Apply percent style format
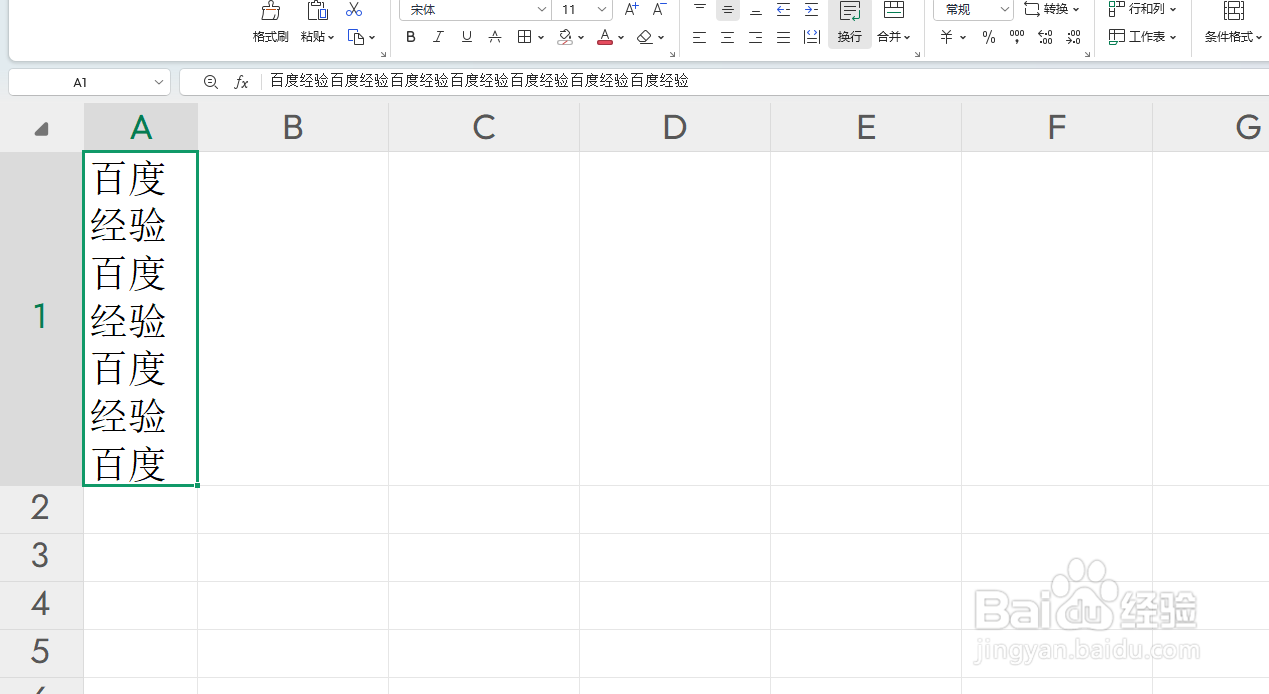 [x=988, y=37]
